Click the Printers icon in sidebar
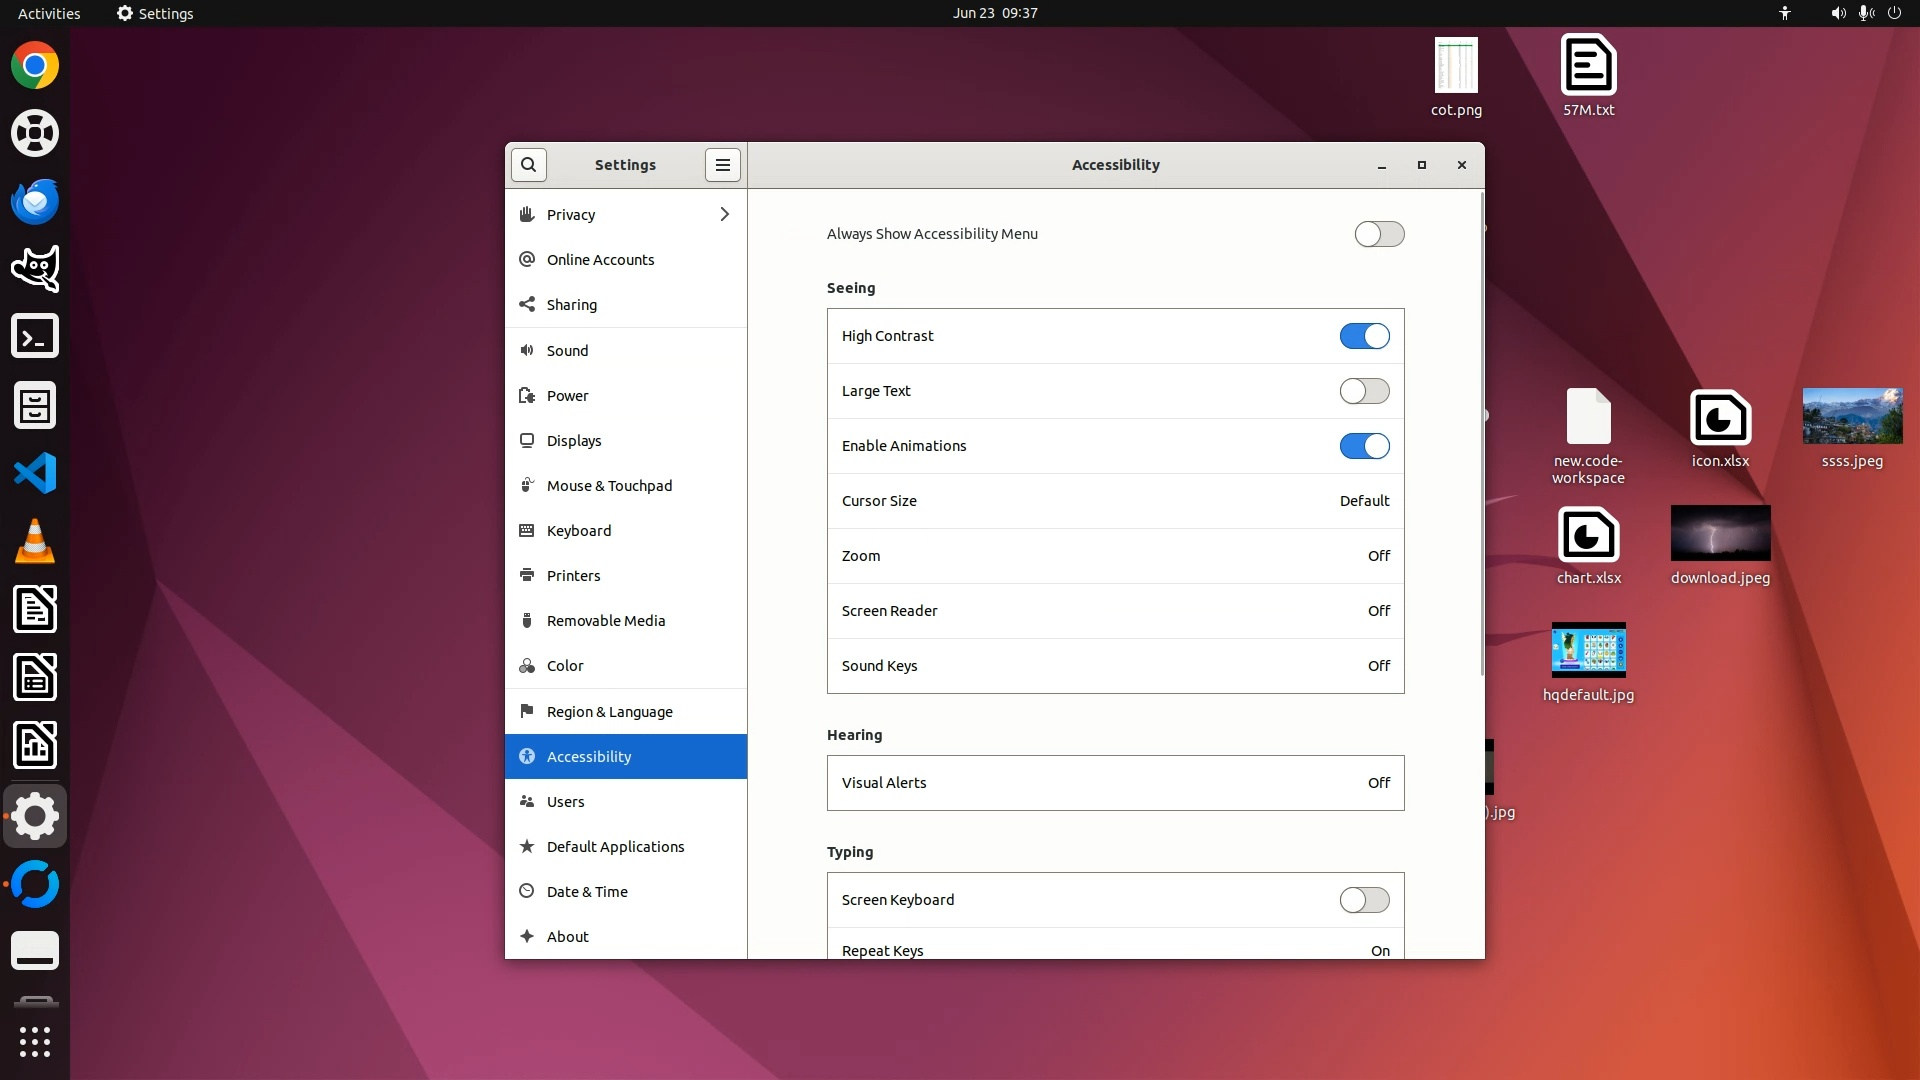The height and width of the screenshot is (1080, 1920). [527, 575]
